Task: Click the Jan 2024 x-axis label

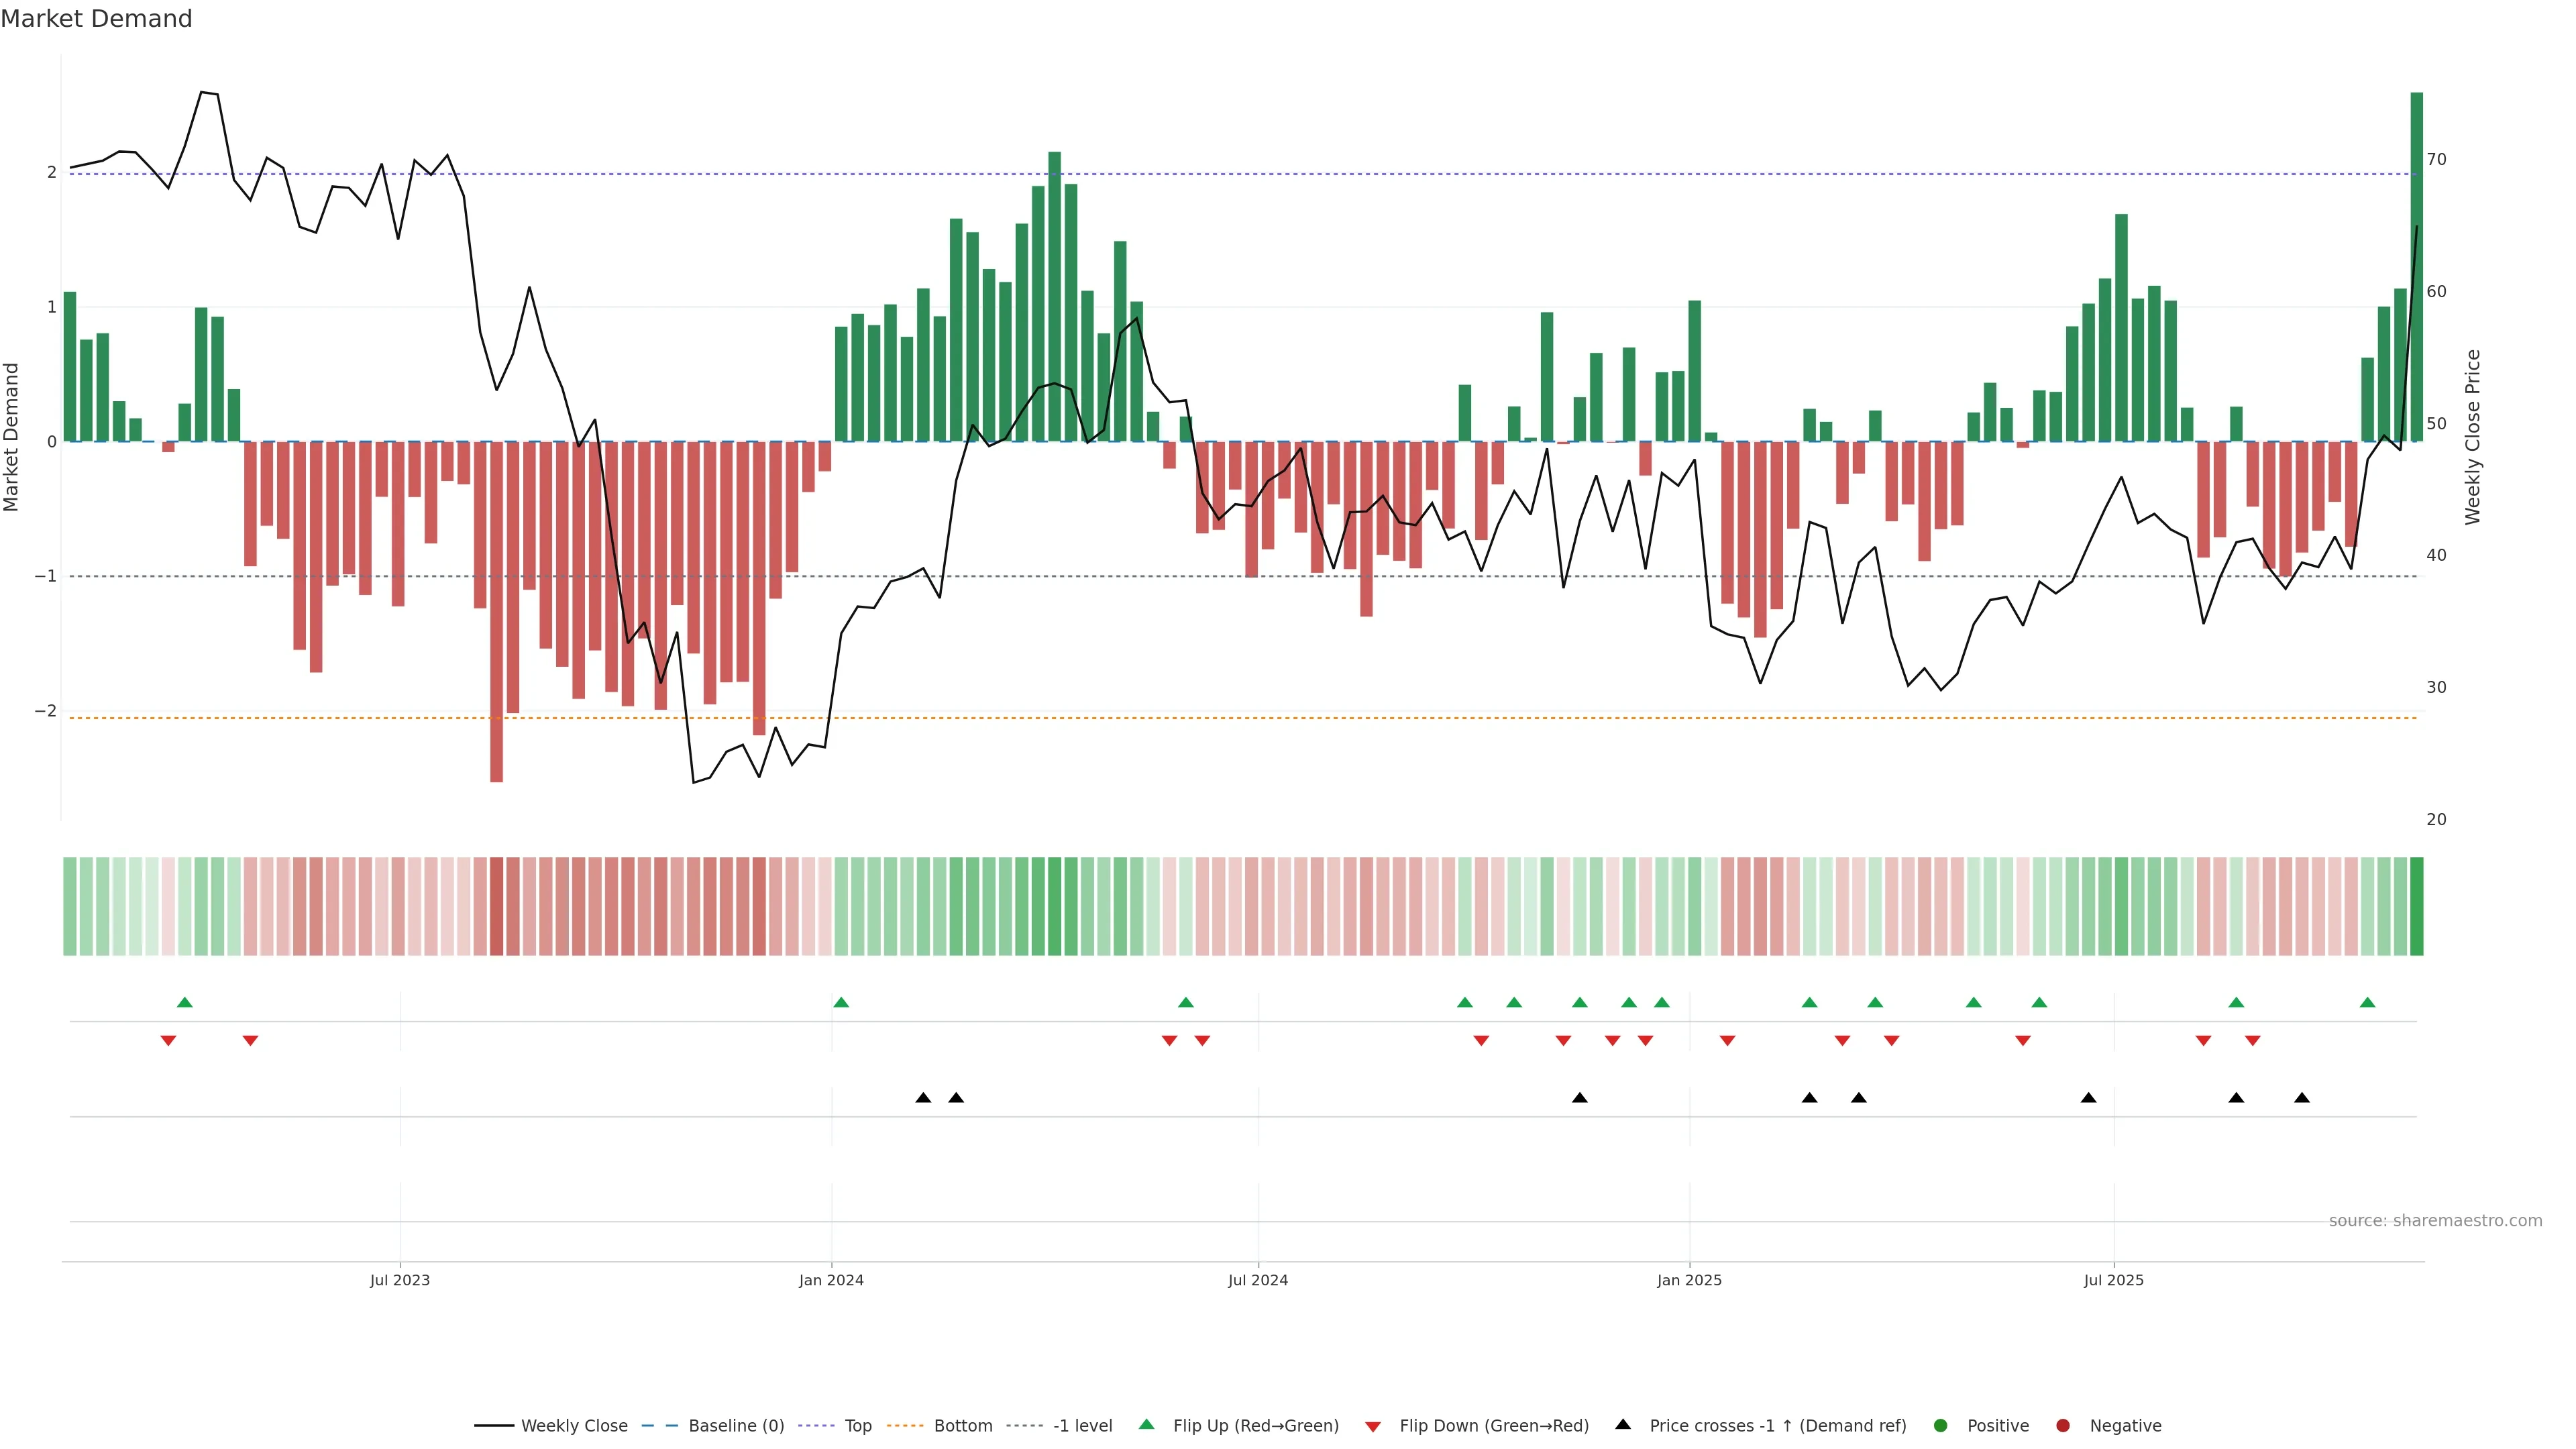Action: point(831,1280)
